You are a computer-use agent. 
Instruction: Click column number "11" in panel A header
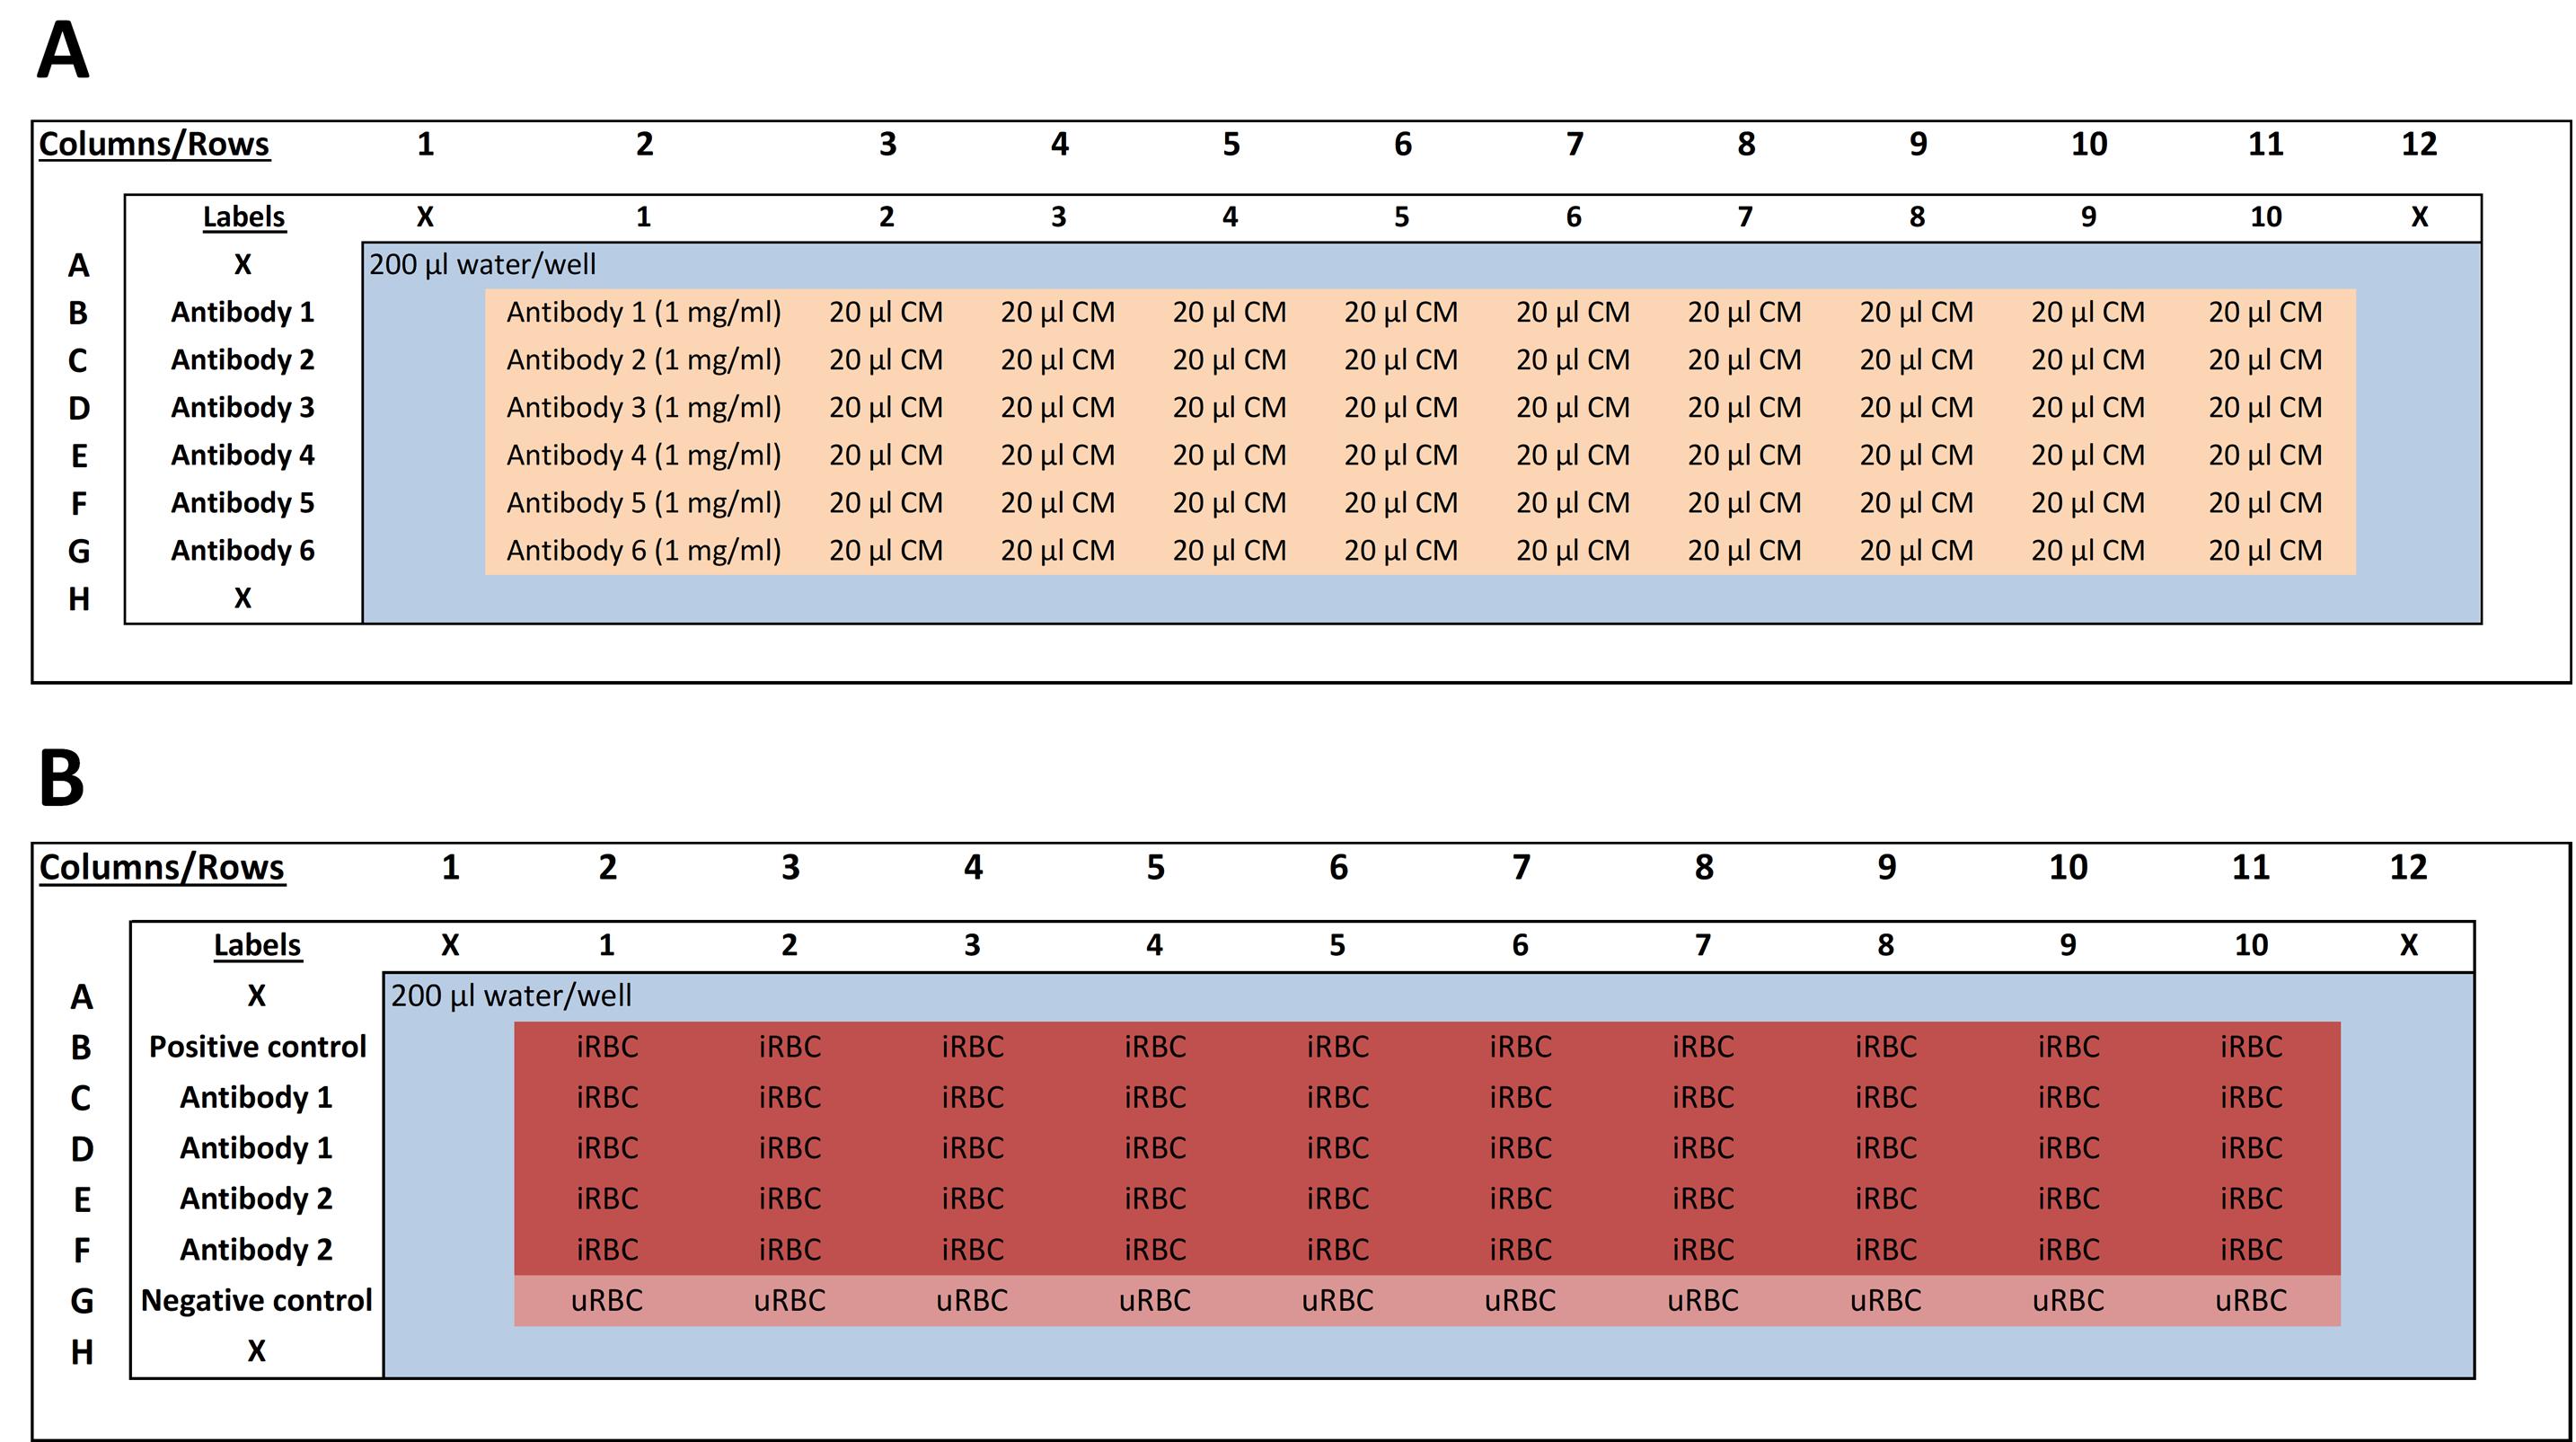coord(2265,145)
